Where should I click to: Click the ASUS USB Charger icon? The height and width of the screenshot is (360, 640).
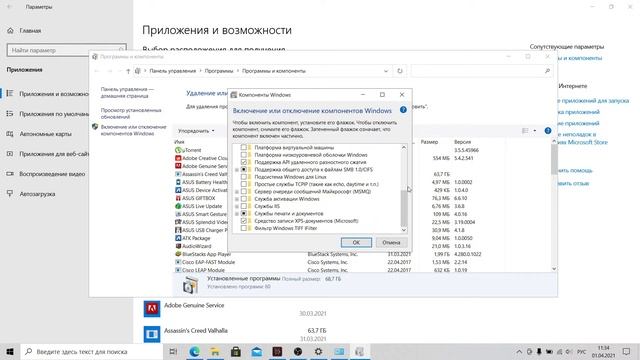pos(178,230)
